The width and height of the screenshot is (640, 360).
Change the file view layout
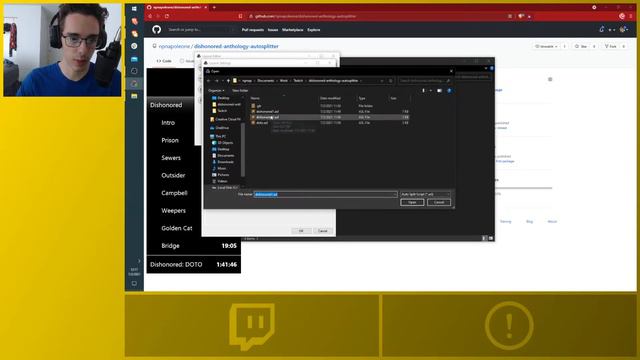coord(424,91)
